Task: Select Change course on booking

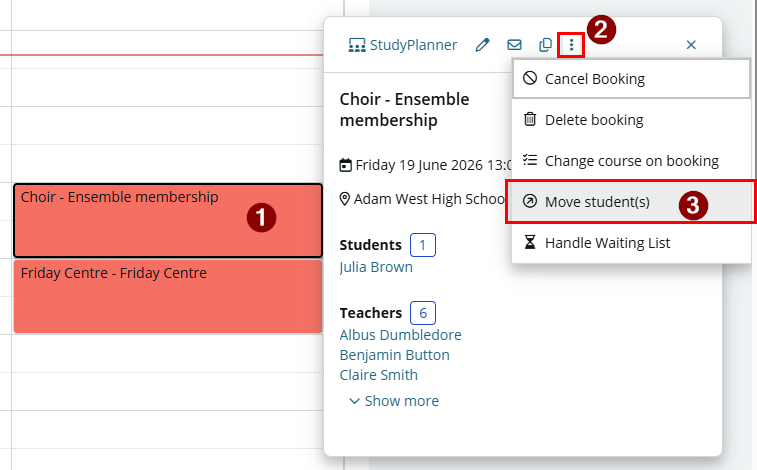Action: (x=631, y=161)
